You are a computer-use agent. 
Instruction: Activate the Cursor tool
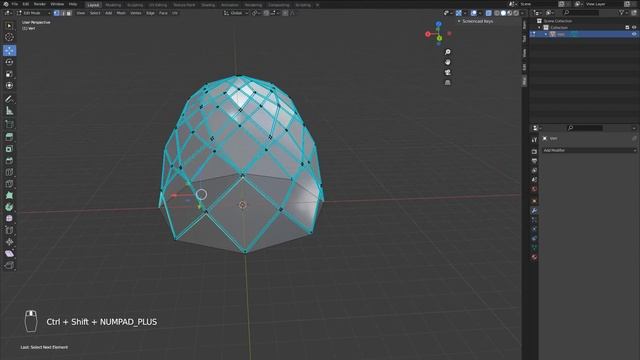click(x=9, y=37)
